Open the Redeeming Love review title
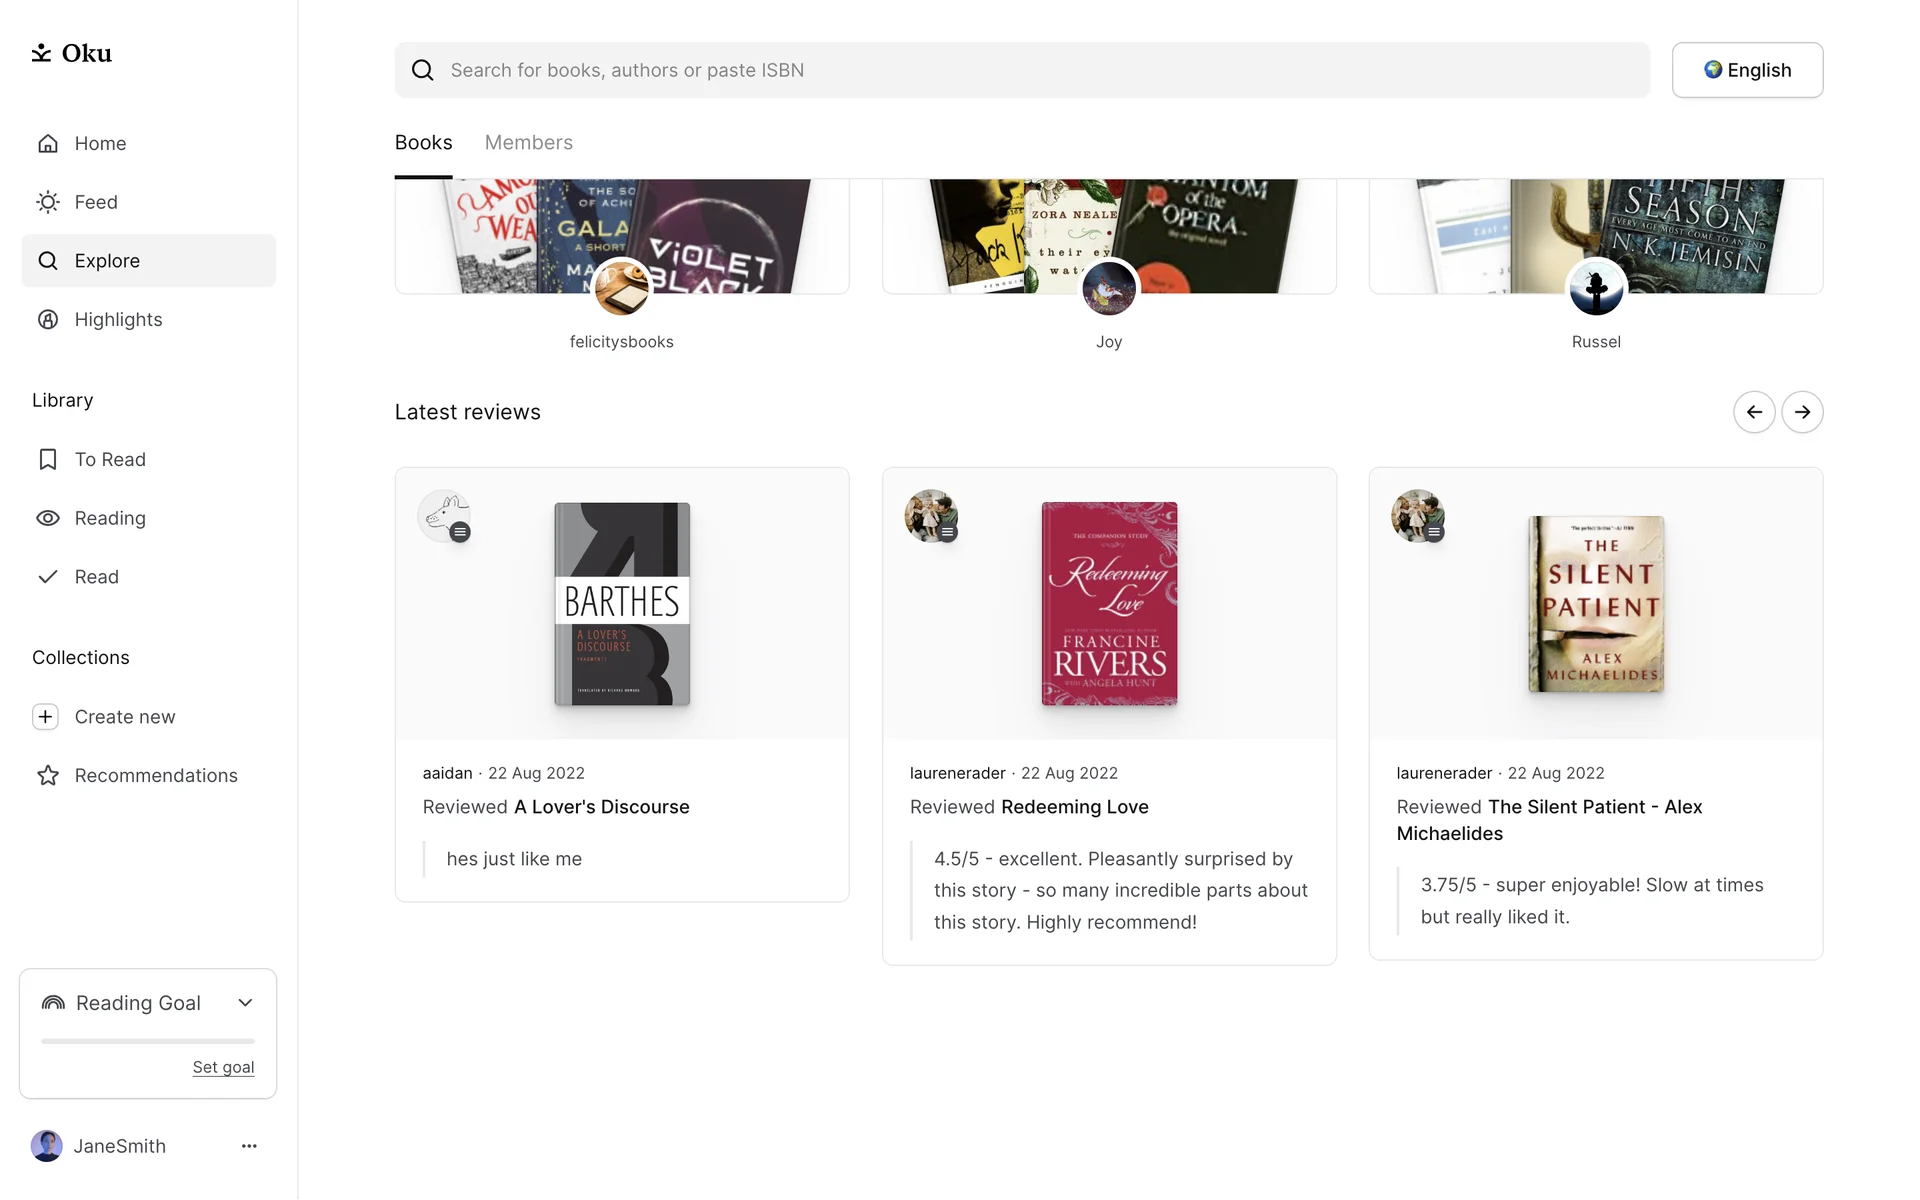 point(1074,807)
